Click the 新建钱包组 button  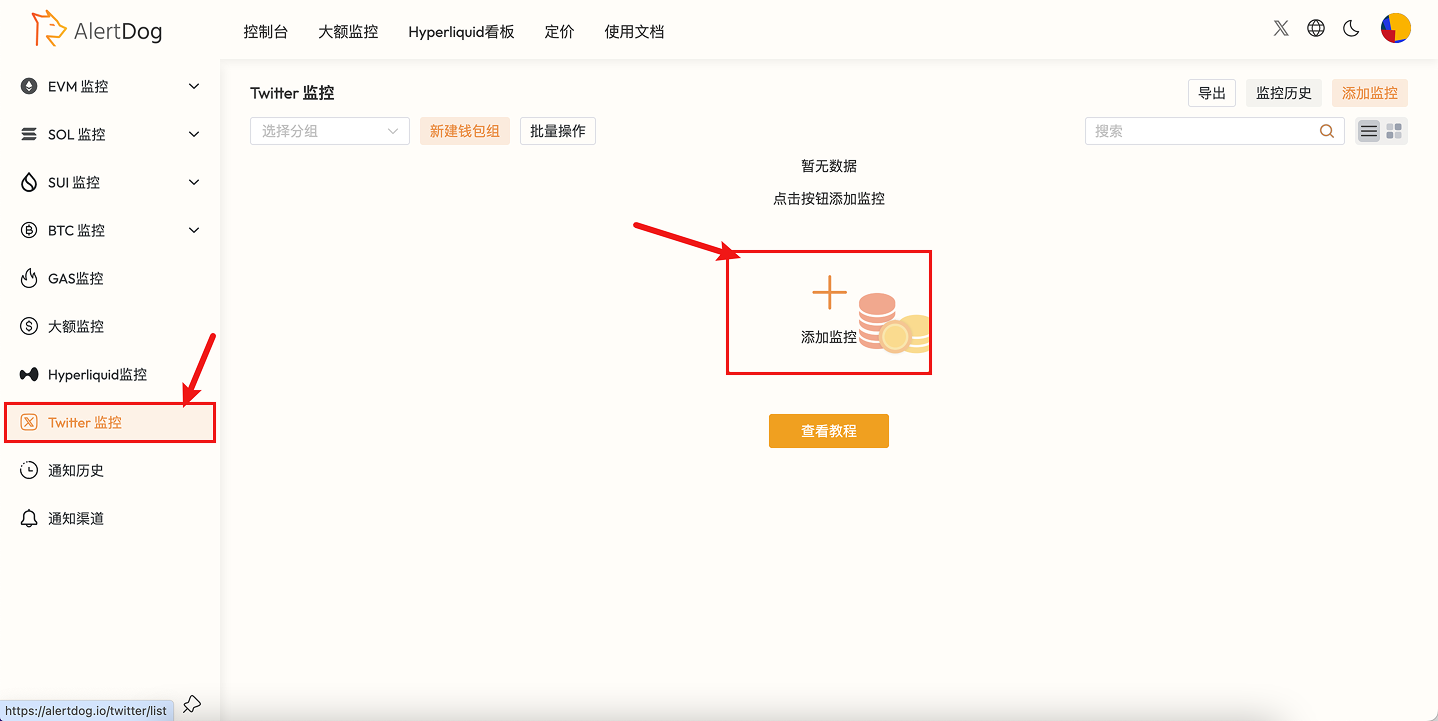[x=465, y=131]
